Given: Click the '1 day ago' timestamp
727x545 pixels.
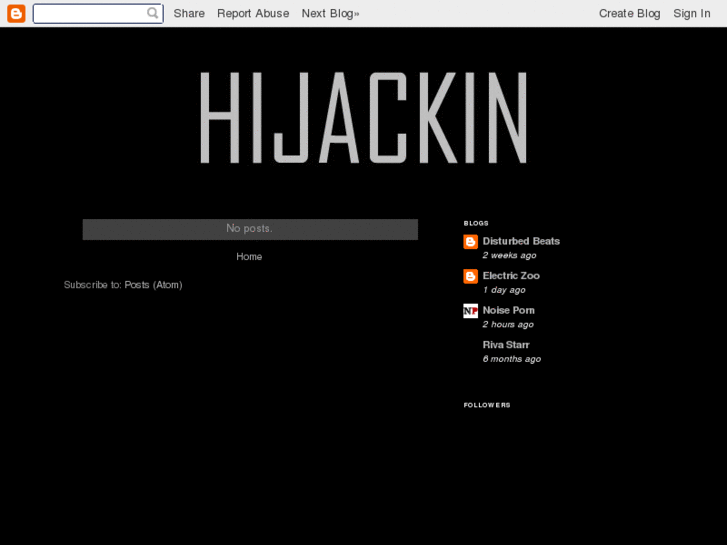Looking at the screenshot, I should (504, 290).
